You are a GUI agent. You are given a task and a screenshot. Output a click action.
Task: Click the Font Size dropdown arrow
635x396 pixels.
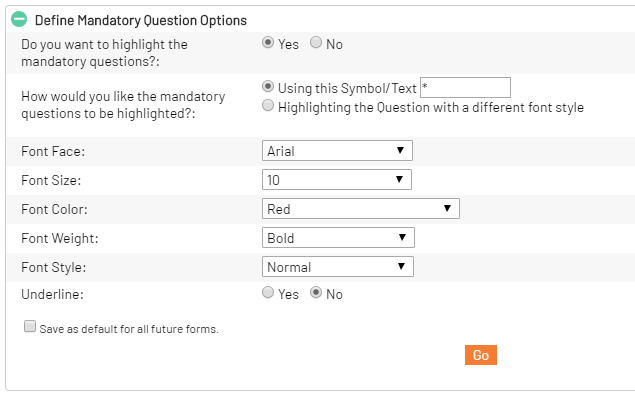point(399,179)
